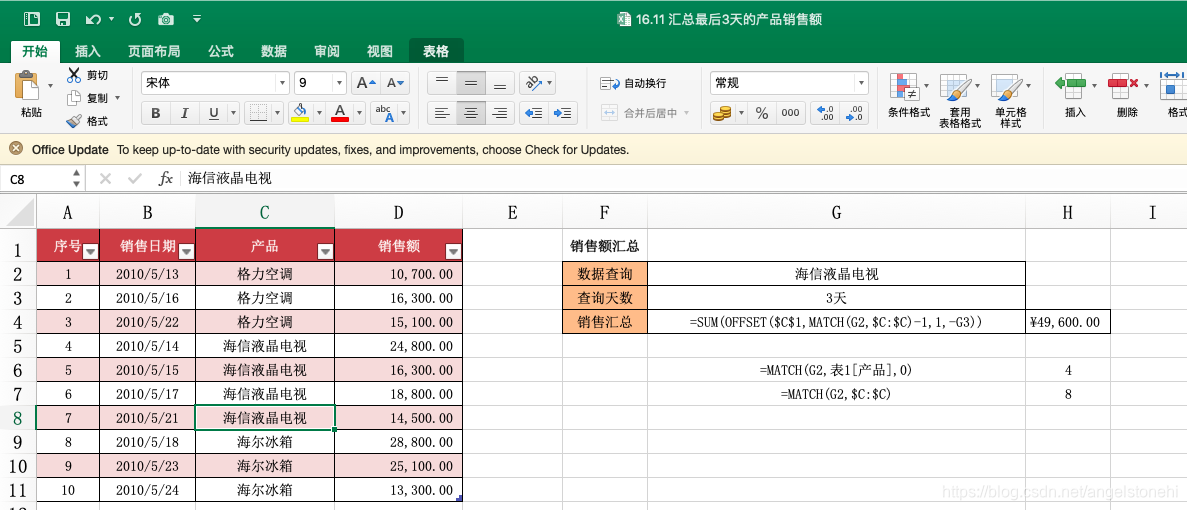Click the Redo icon in title bar
Viewport: 1187px width, 510px height.
tap(136, 19)
